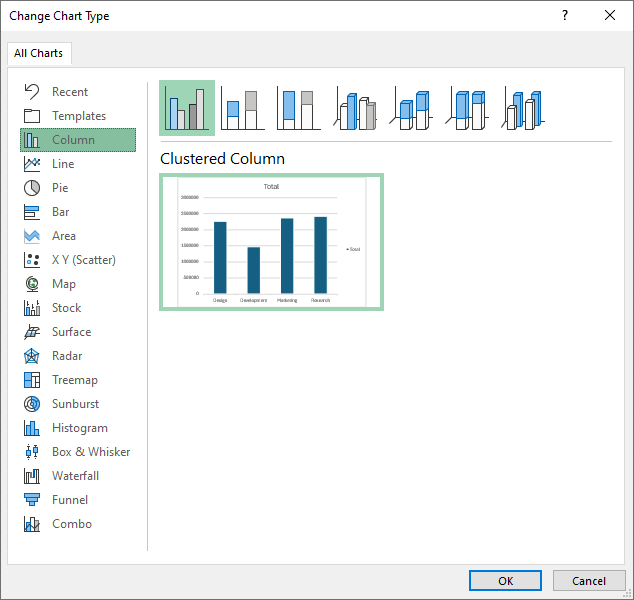Open the Column chart category
The width and height of the screenshot is (634, 600).
click(x=78, y=140)
